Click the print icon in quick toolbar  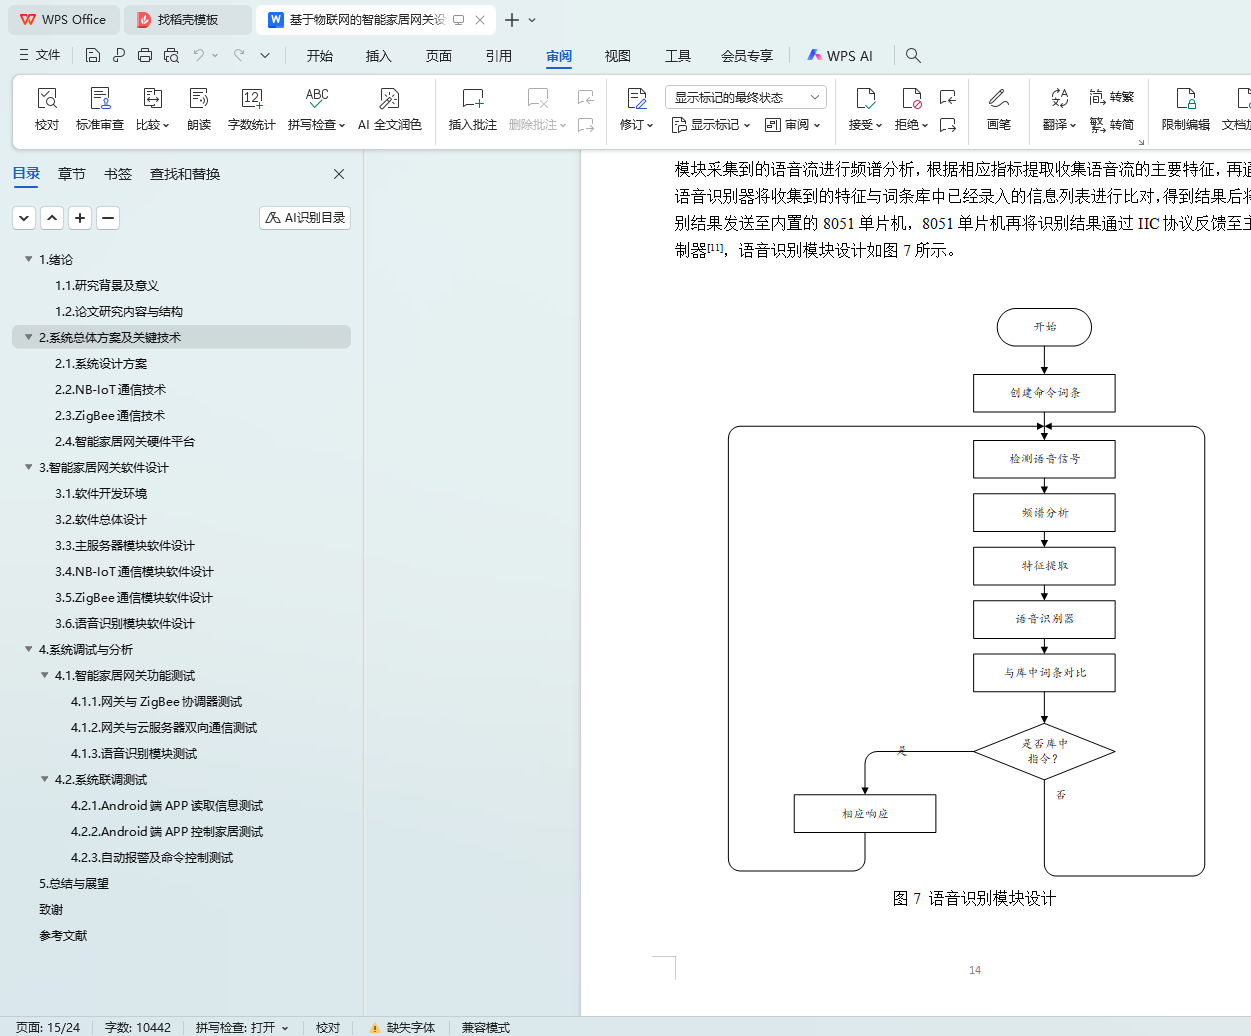(x=145, y=55)
